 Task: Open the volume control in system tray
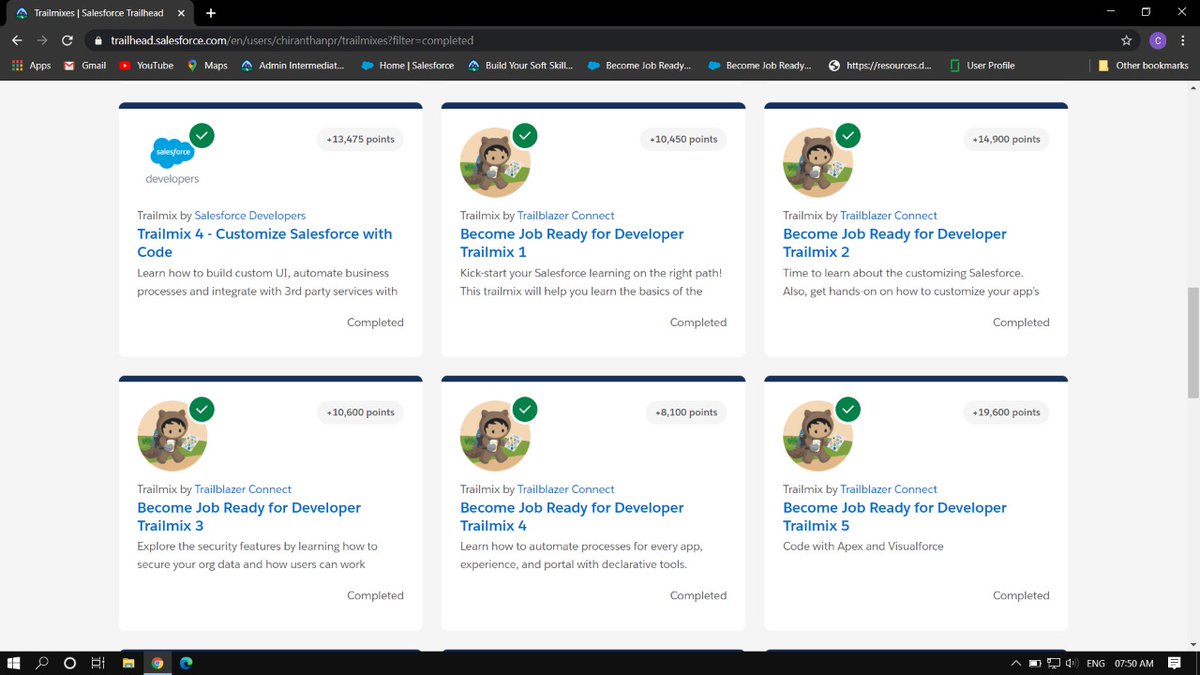click(1071, 663)
